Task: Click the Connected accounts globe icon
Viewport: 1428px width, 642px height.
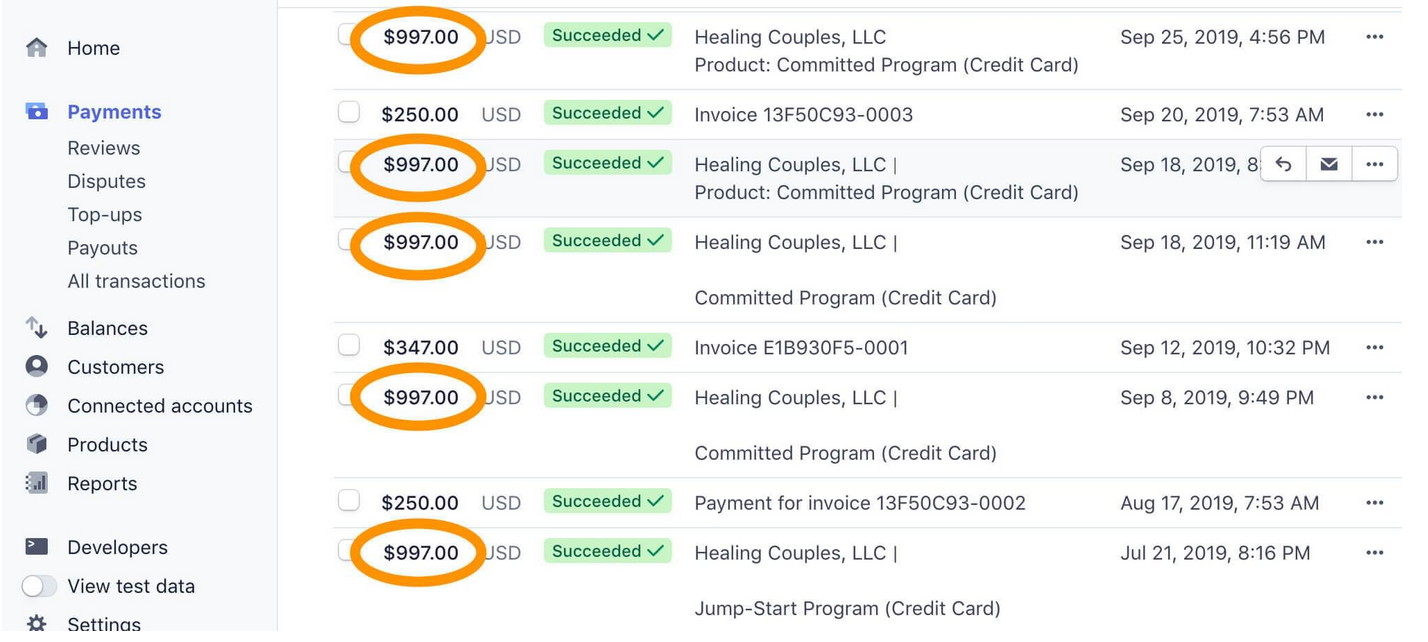Action: 37,406
